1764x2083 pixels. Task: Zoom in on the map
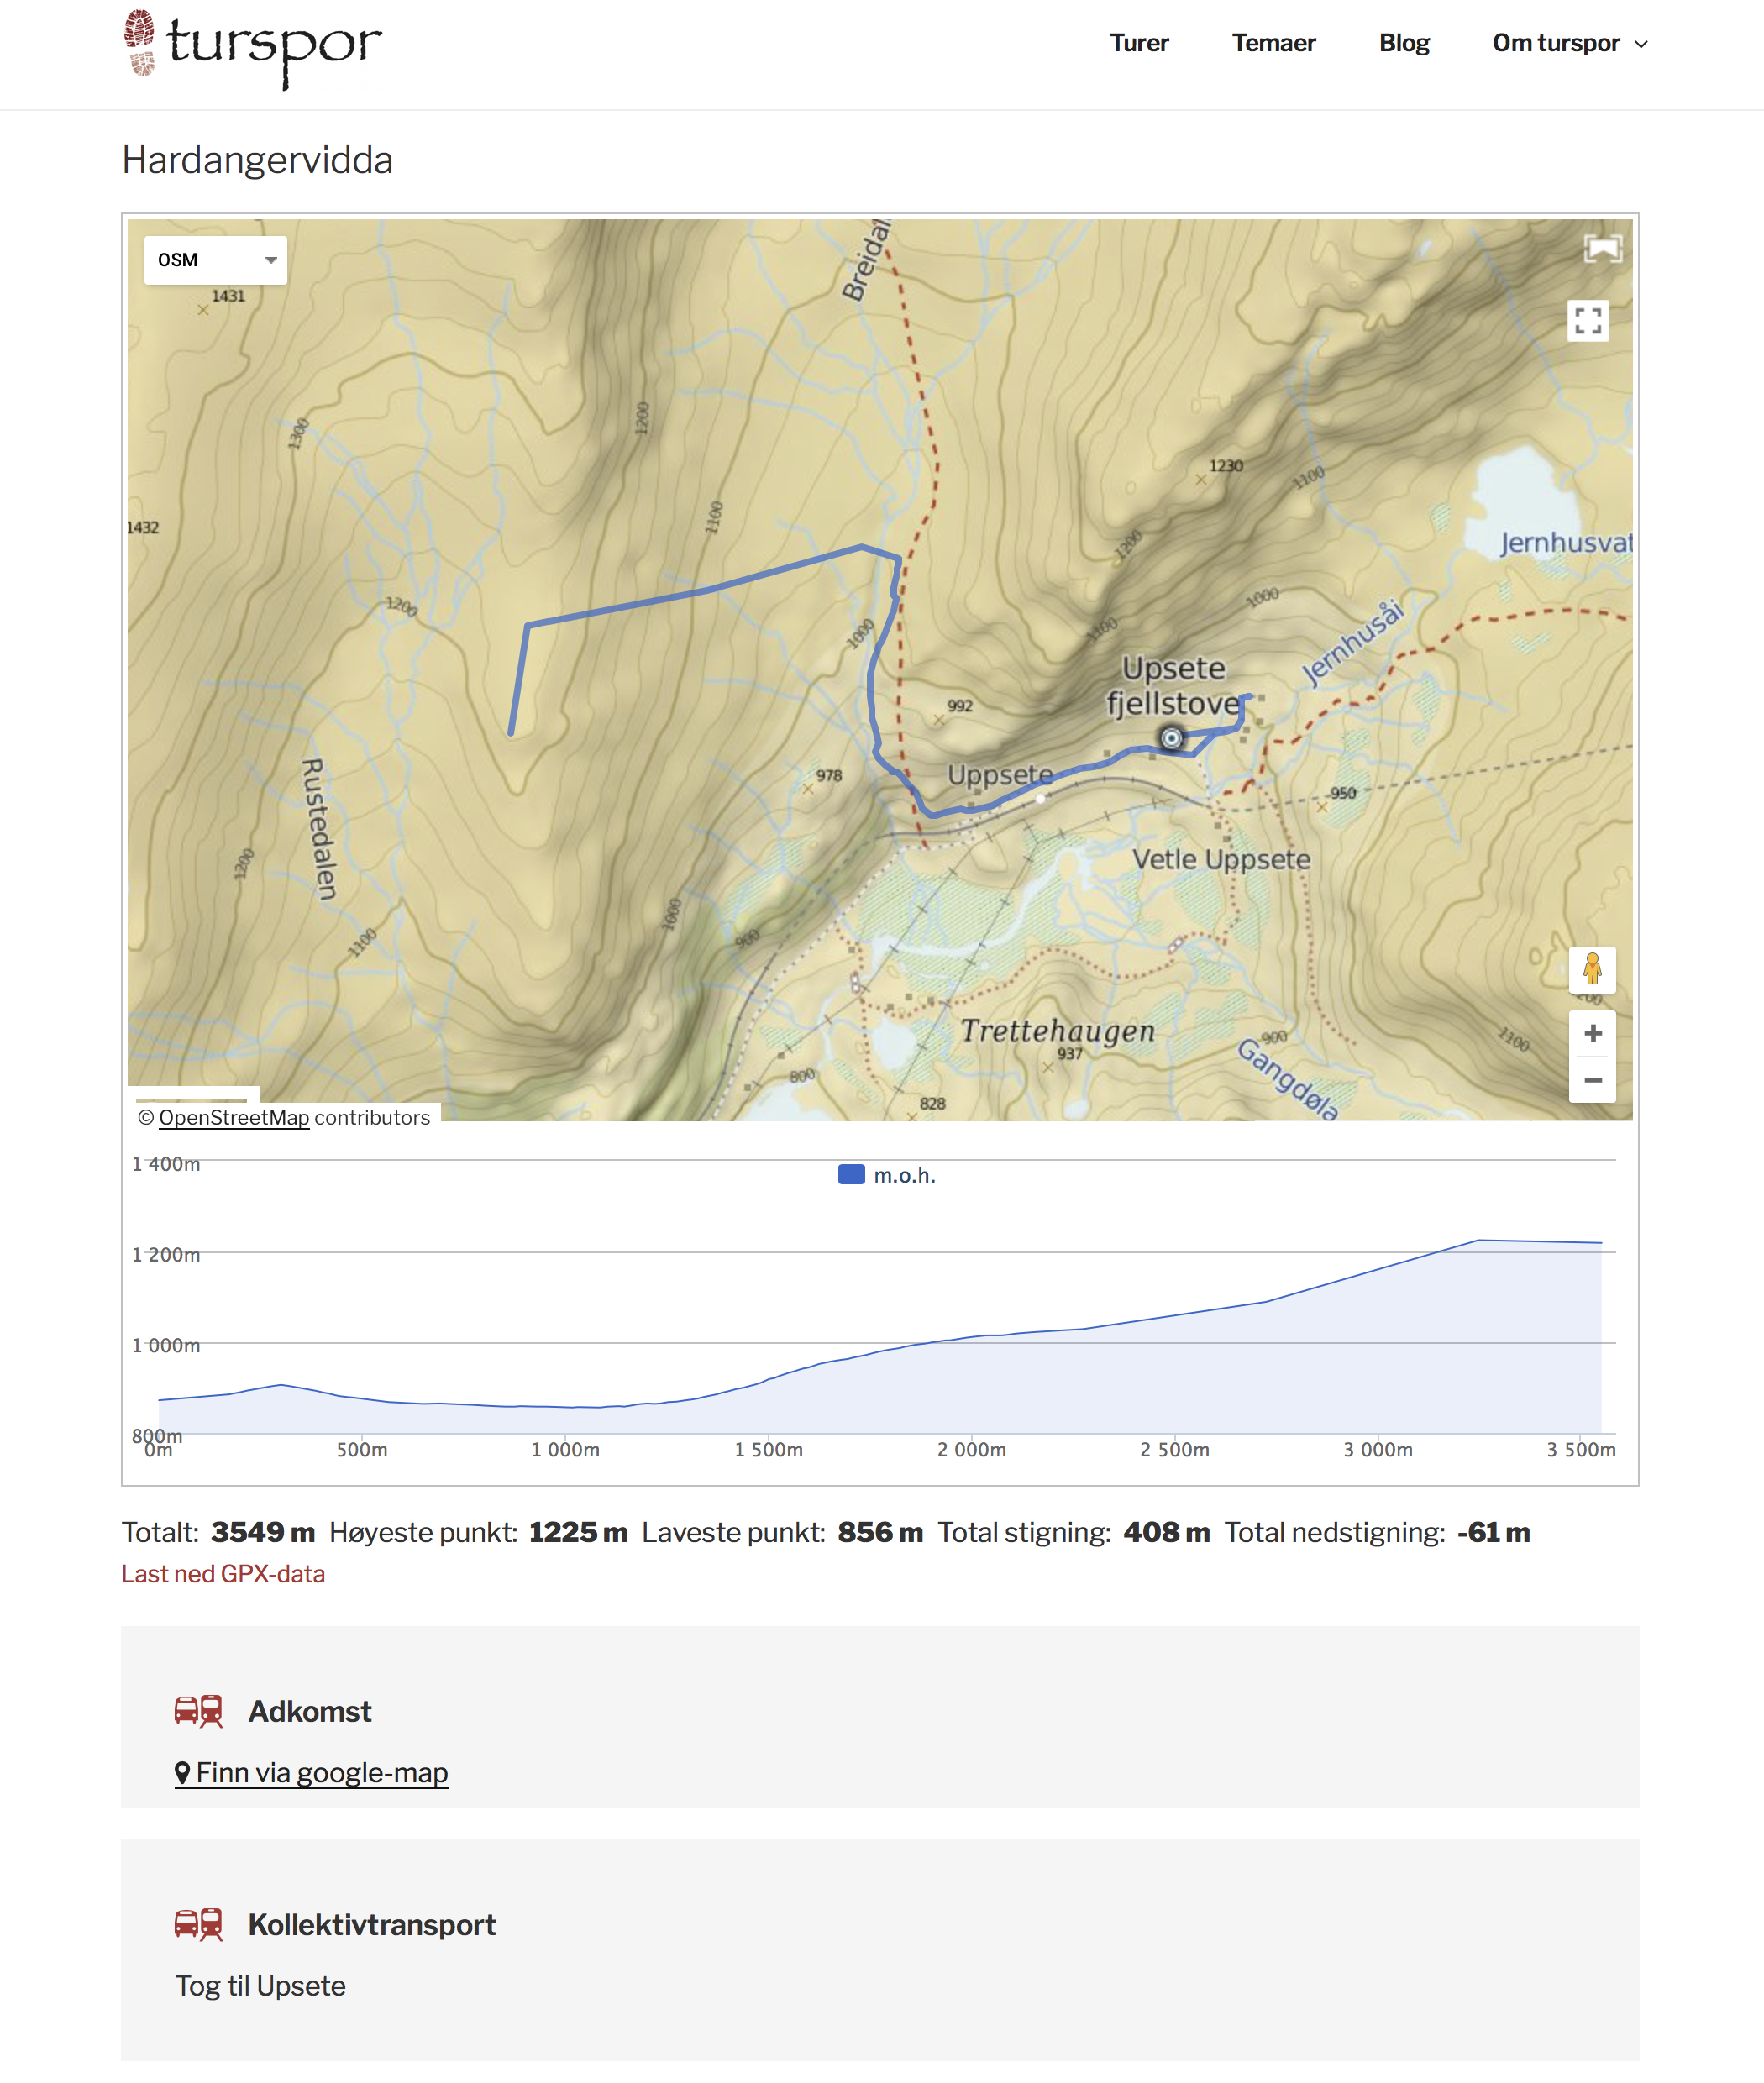pos(1592,1033)
